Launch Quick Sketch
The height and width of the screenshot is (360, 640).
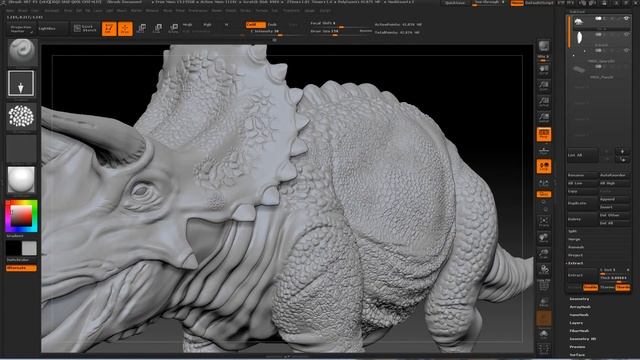click(x=85, y=28)
